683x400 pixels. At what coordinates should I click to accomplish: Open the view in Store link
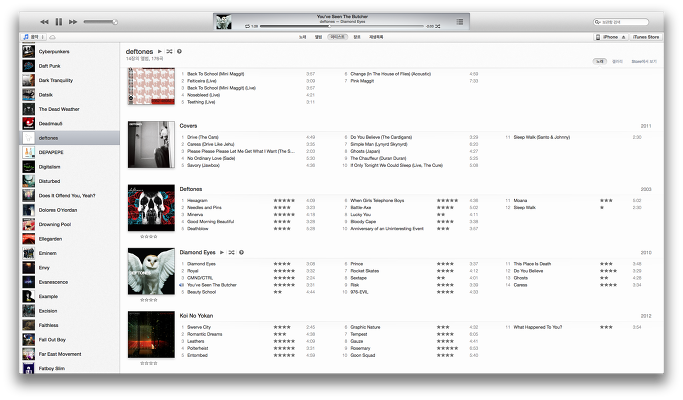click(644, 61)
